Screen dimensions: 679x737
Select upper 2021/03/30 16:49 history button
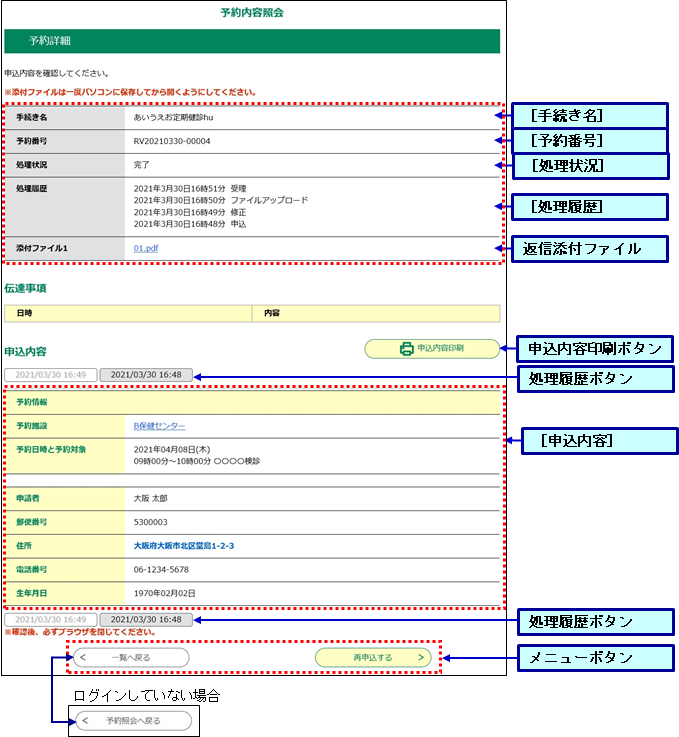coord(50,375)
